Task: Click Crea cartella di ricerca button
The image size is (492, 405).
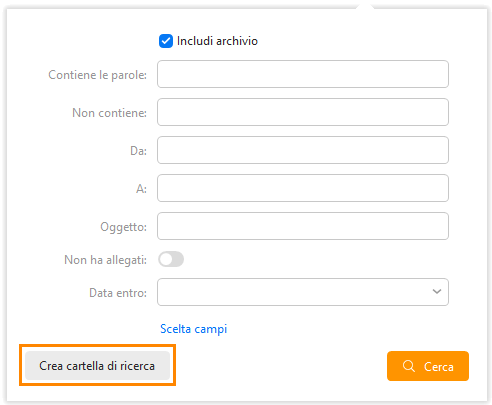Action: point(97,366)
